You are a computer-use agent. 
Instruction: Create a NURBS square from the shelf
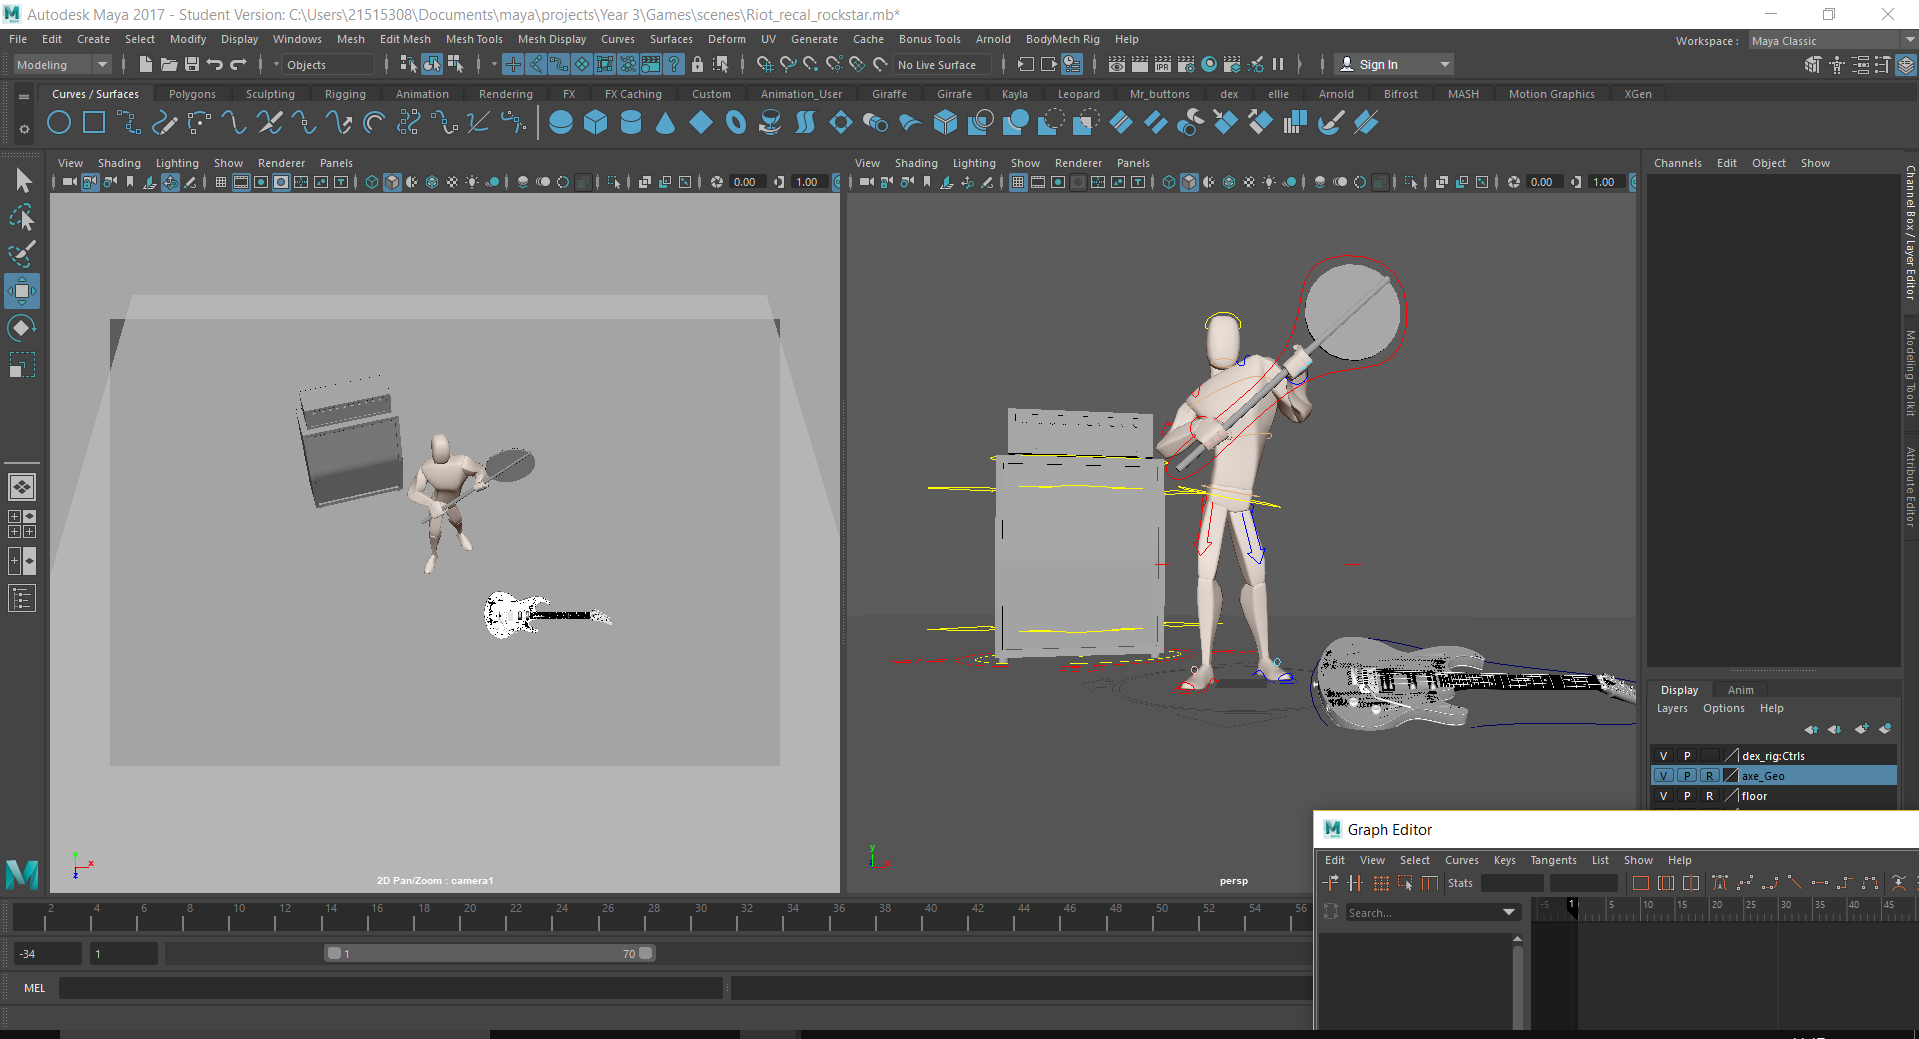(x=94, y=123)
